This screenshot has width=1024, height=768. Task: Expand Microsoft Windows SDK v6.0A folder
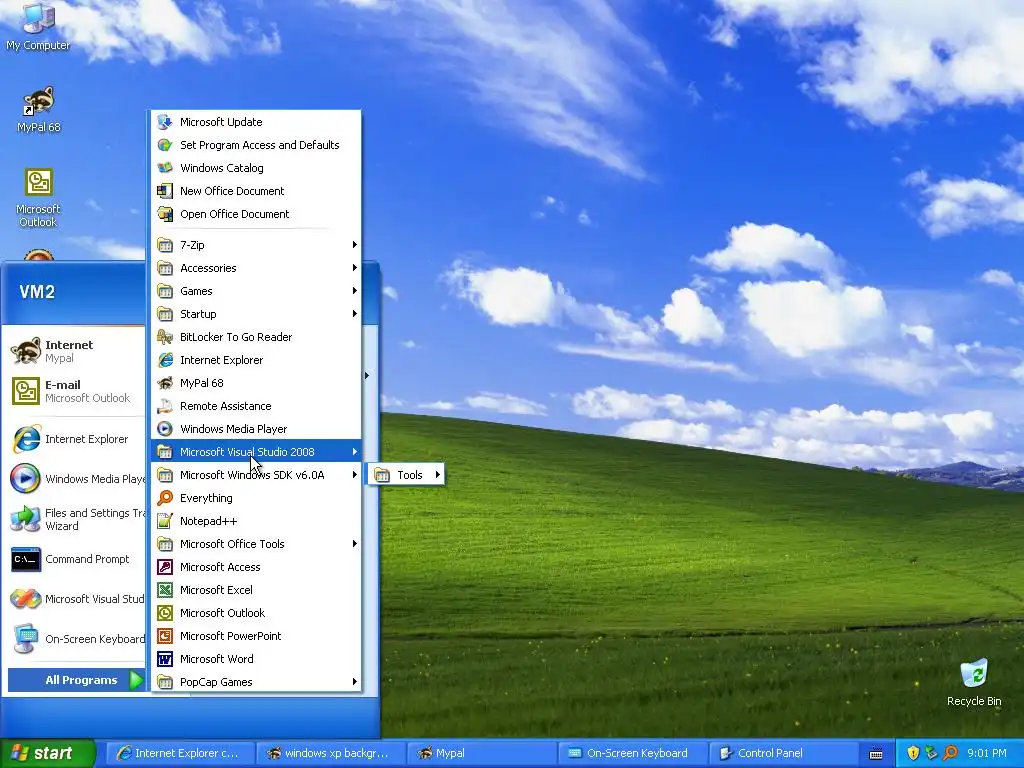pos(256,475)
